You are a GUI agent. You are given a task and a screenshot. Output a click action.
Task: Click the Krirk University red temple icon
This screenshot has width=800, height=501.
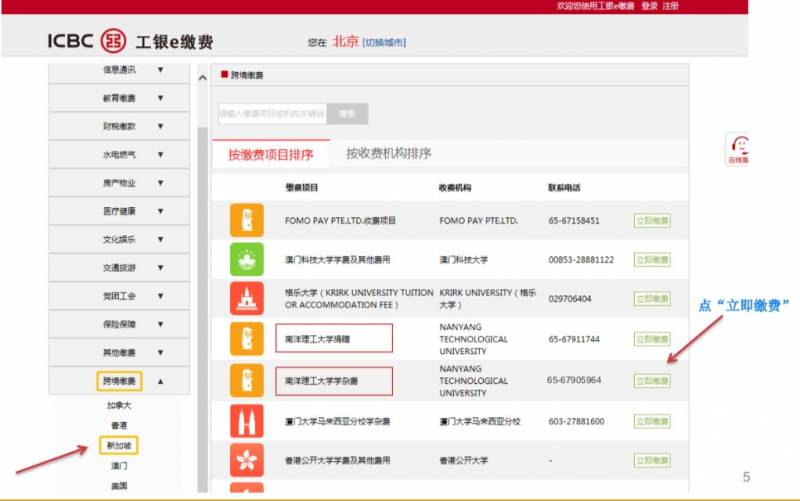click(247, 298)
